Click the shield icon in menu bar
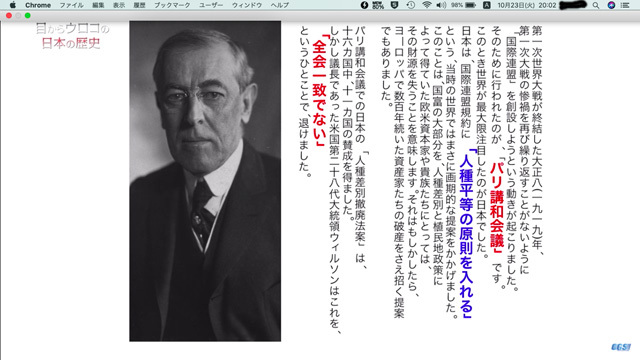 [394, 5]
